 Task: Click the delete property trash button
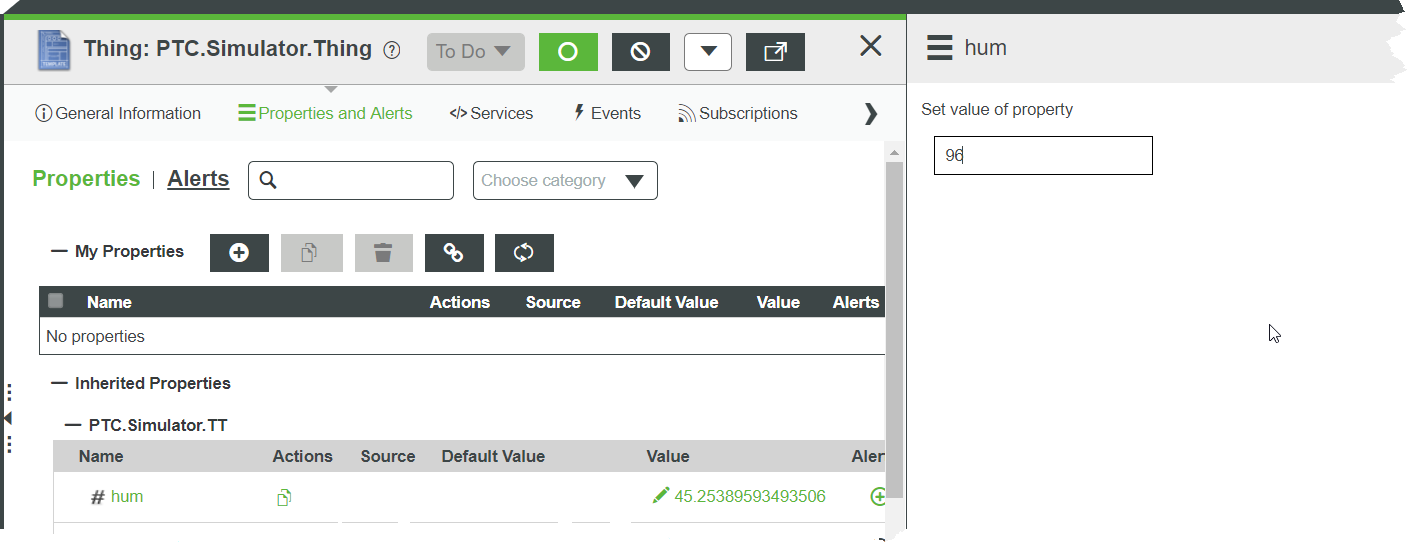383,253
